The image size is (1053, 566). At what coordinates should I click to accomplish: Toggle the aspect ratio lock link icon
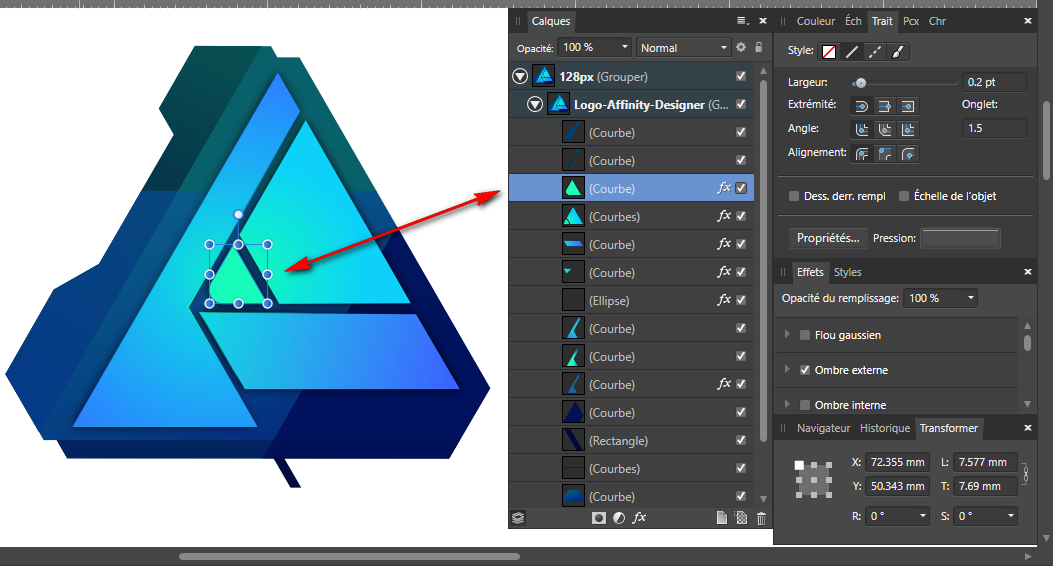(1025, 474)
